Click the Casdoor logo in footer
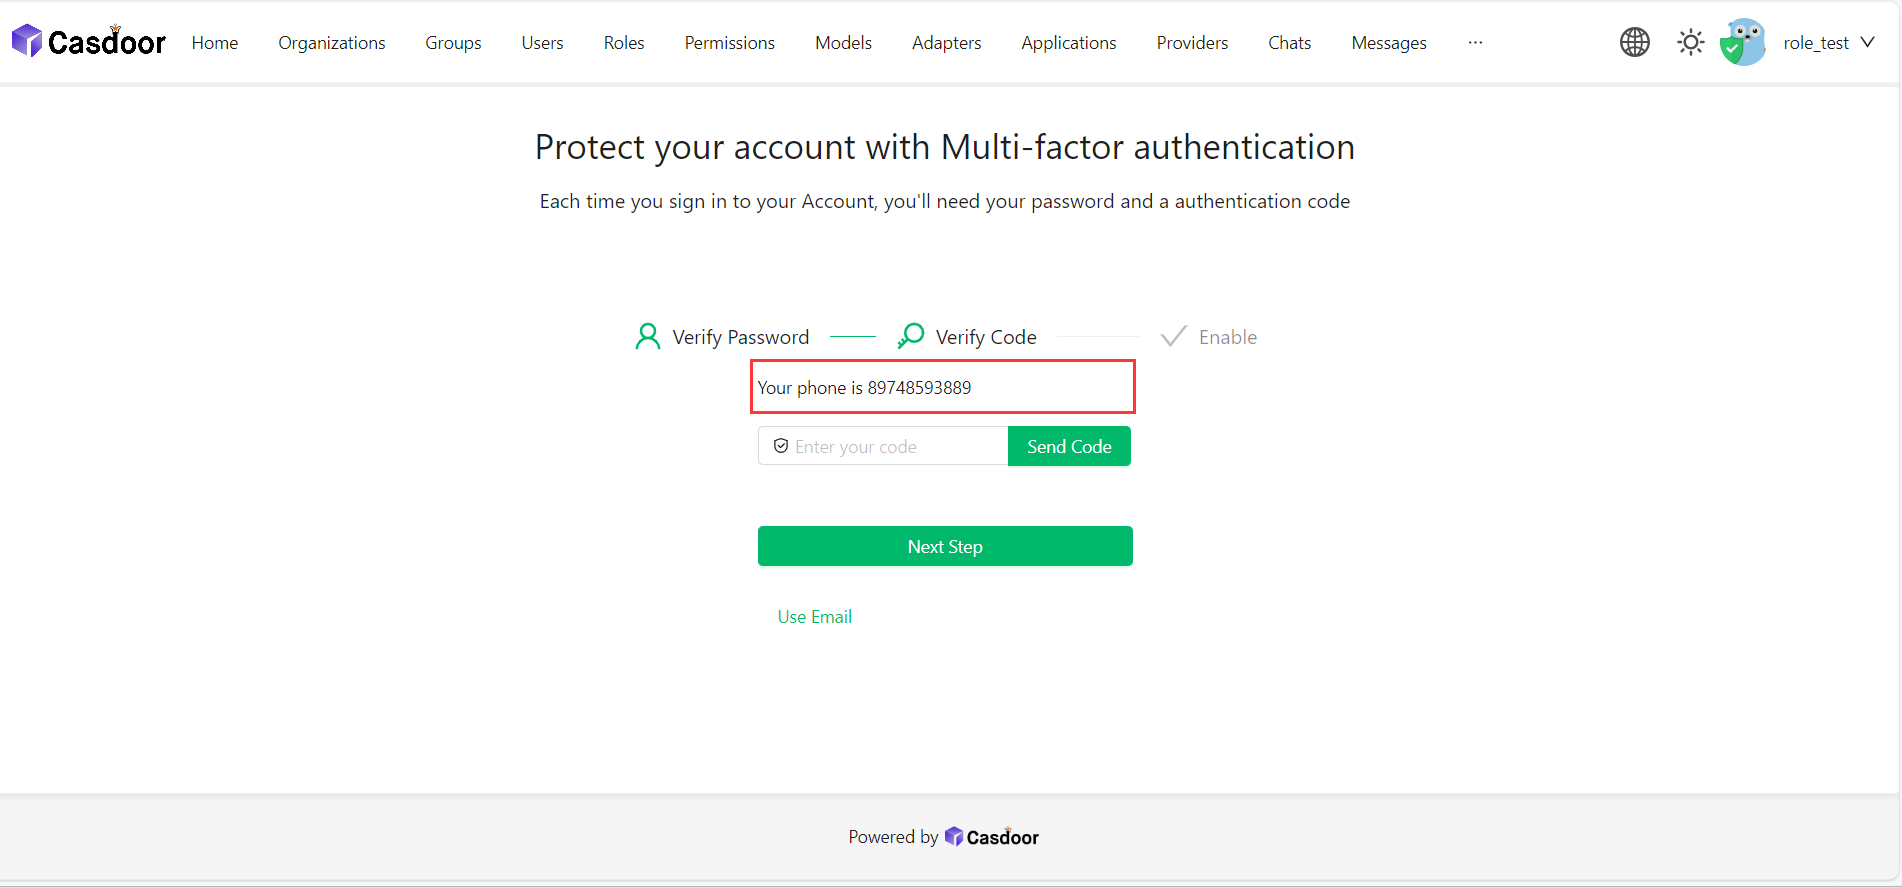The height and width of the screenshot is (888, 1902). [x=992, y=837]
